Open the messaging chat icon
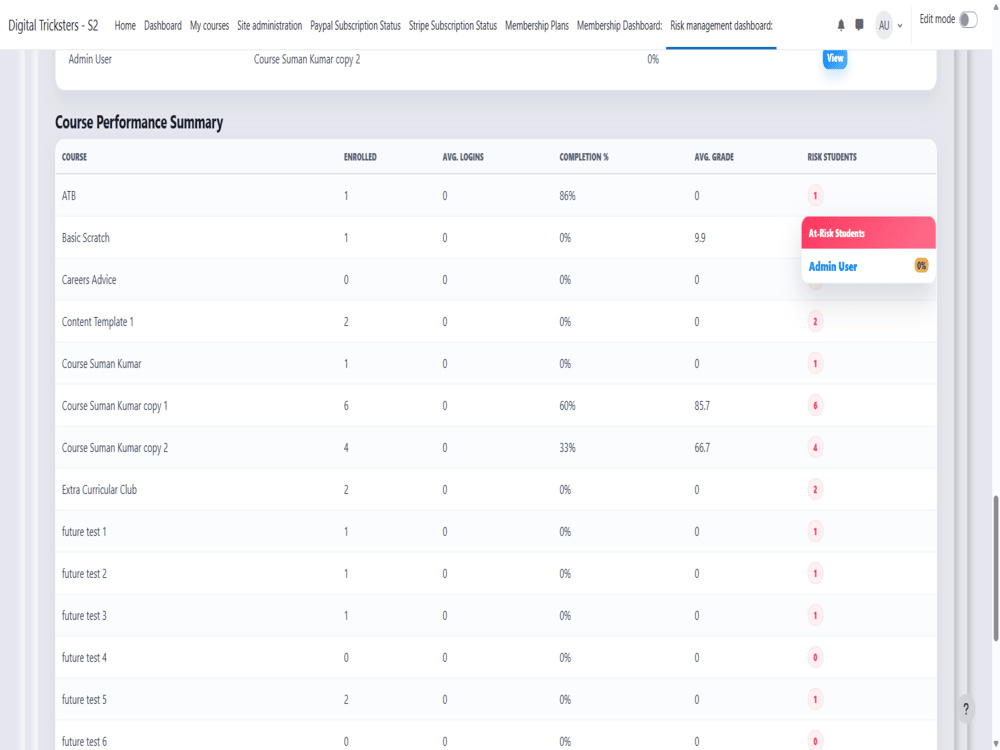Viewport: 1000px width, 750px height. 859,25
